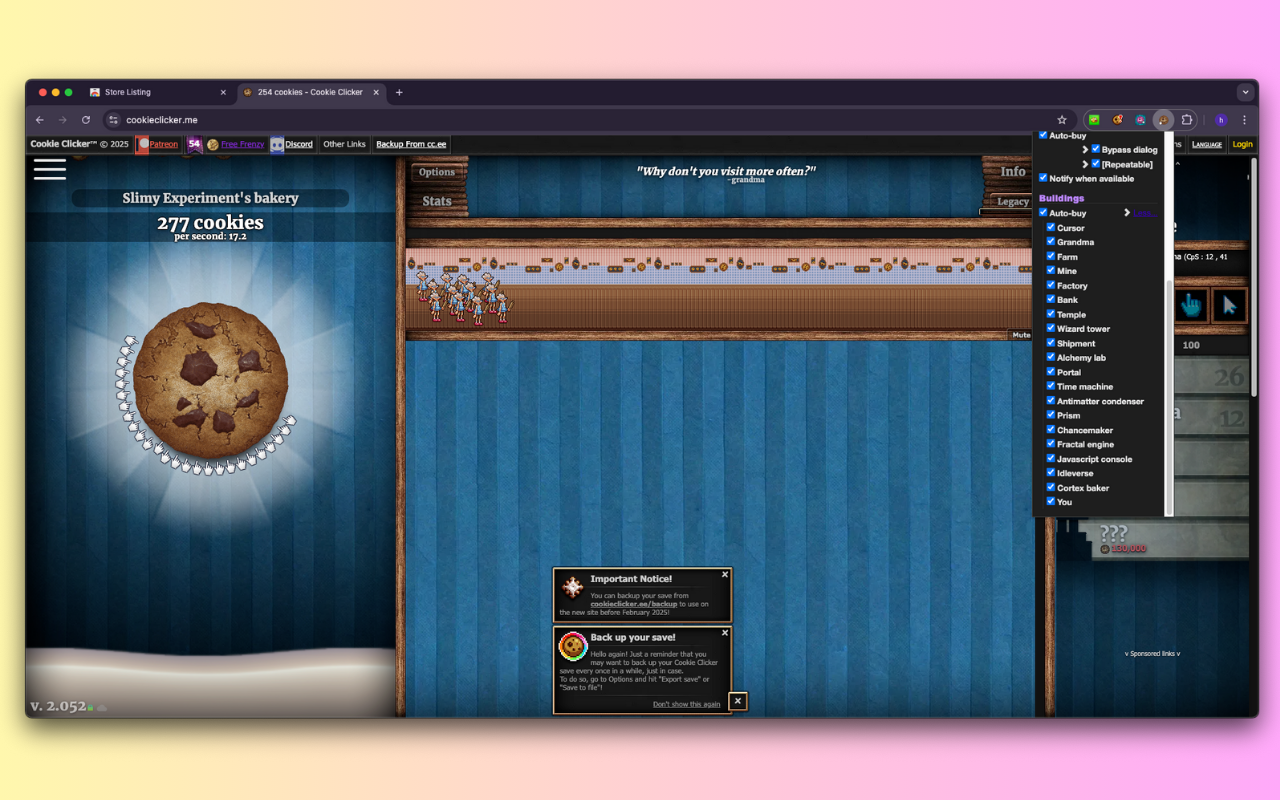Viewport: 1280px width, 800px height.
Task: Click the green cookie extension icon
Action: pos(1093,120)
